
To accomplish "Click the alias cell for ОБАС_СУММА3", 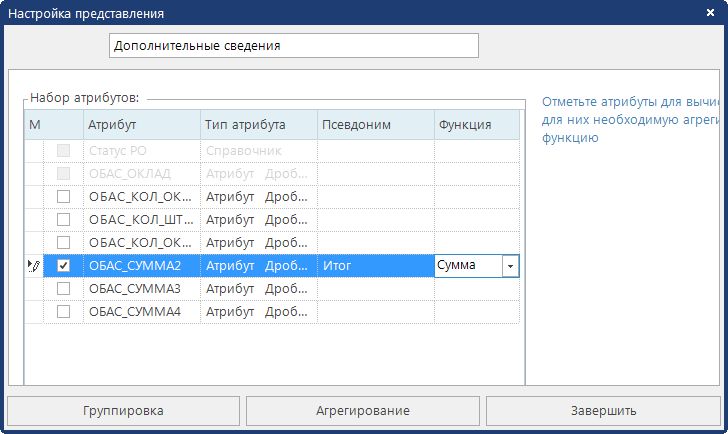I will pyautogui.click(x=375, y=289).
